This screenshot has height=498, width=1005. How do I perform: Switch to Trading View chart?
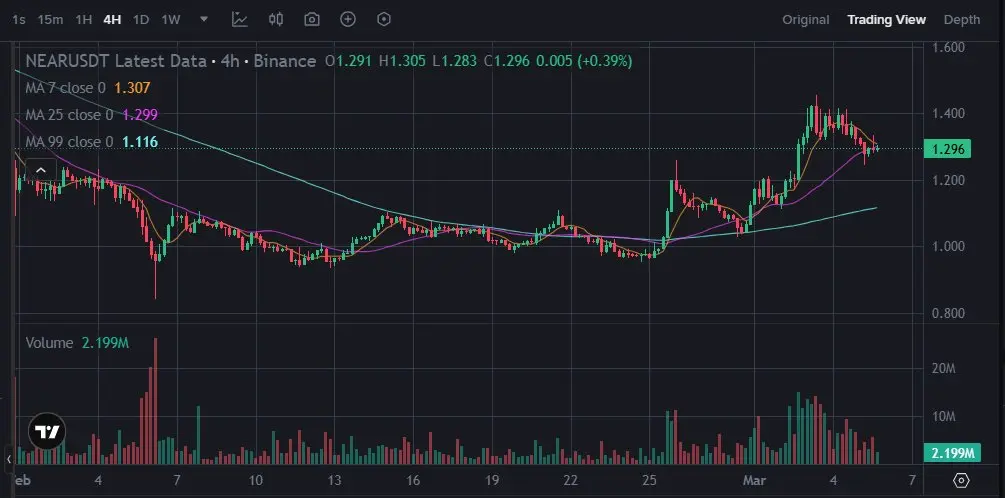886,20
